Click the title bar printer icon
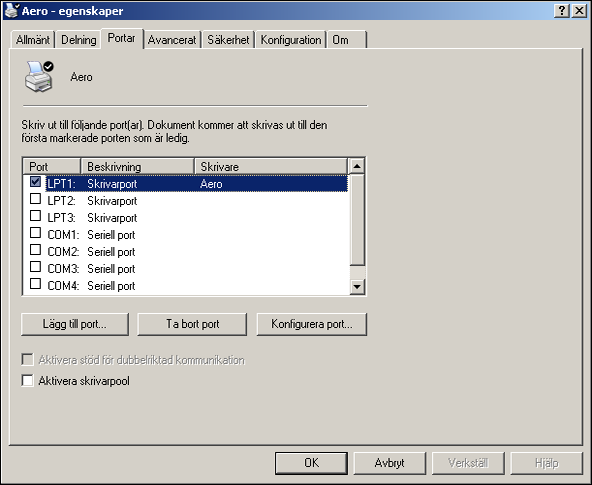 (x=12, y=10)
